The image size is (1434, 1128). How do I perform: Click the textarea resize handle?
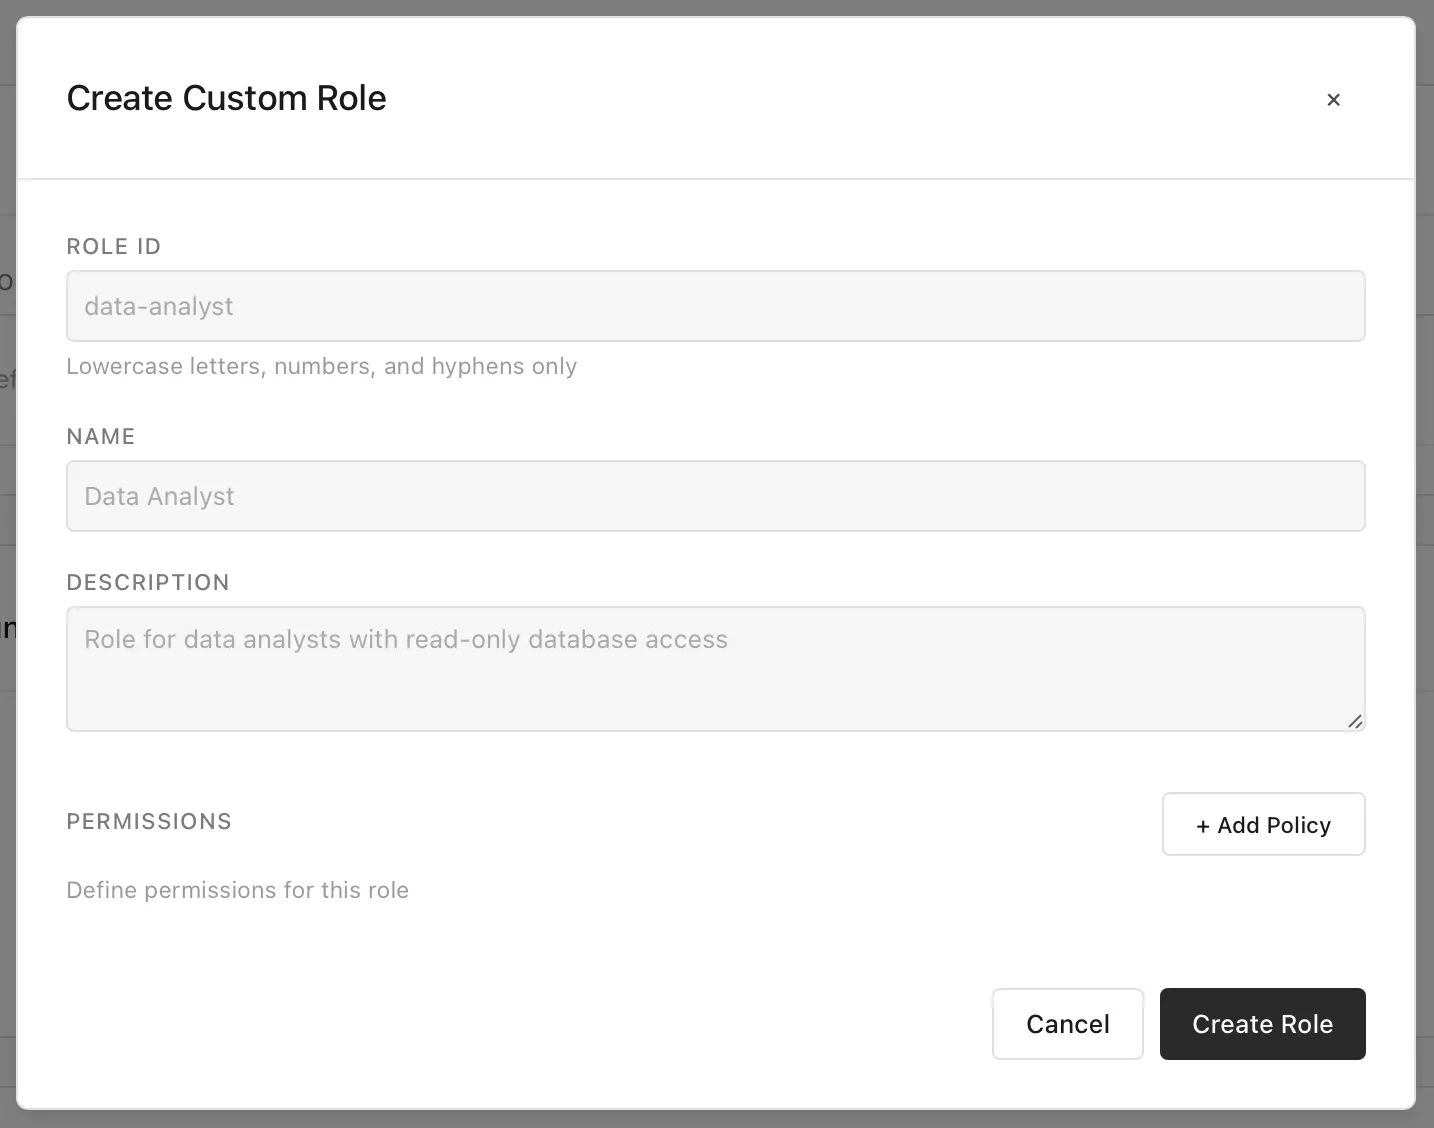pyautogui.click(x=1356, y=721)
